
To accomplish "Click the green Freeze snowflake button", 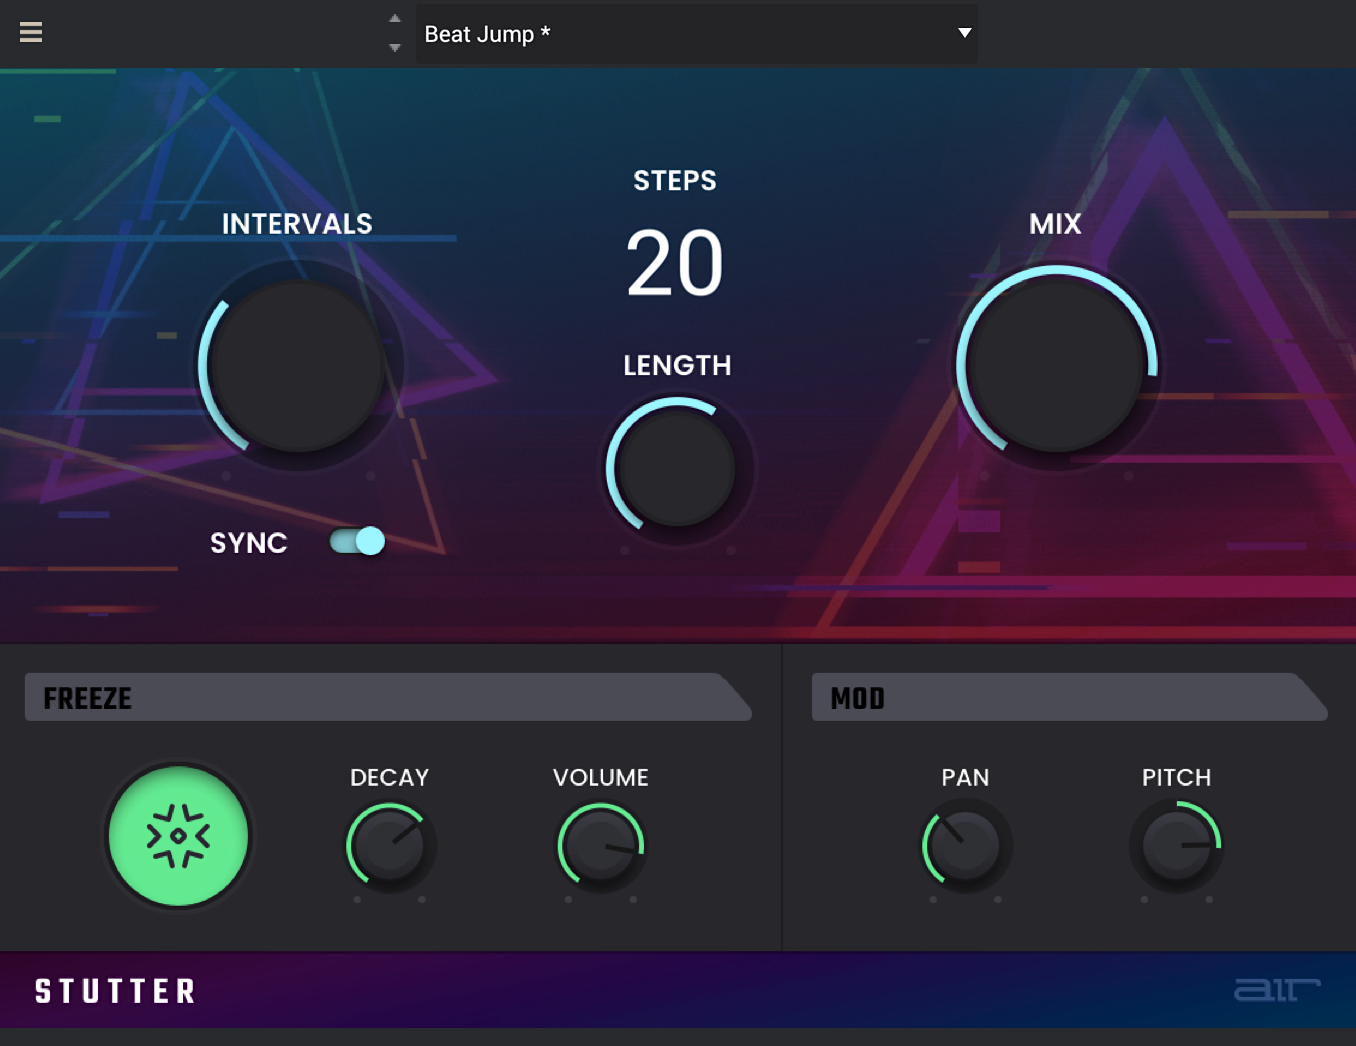I will click(x=178, y=836).
